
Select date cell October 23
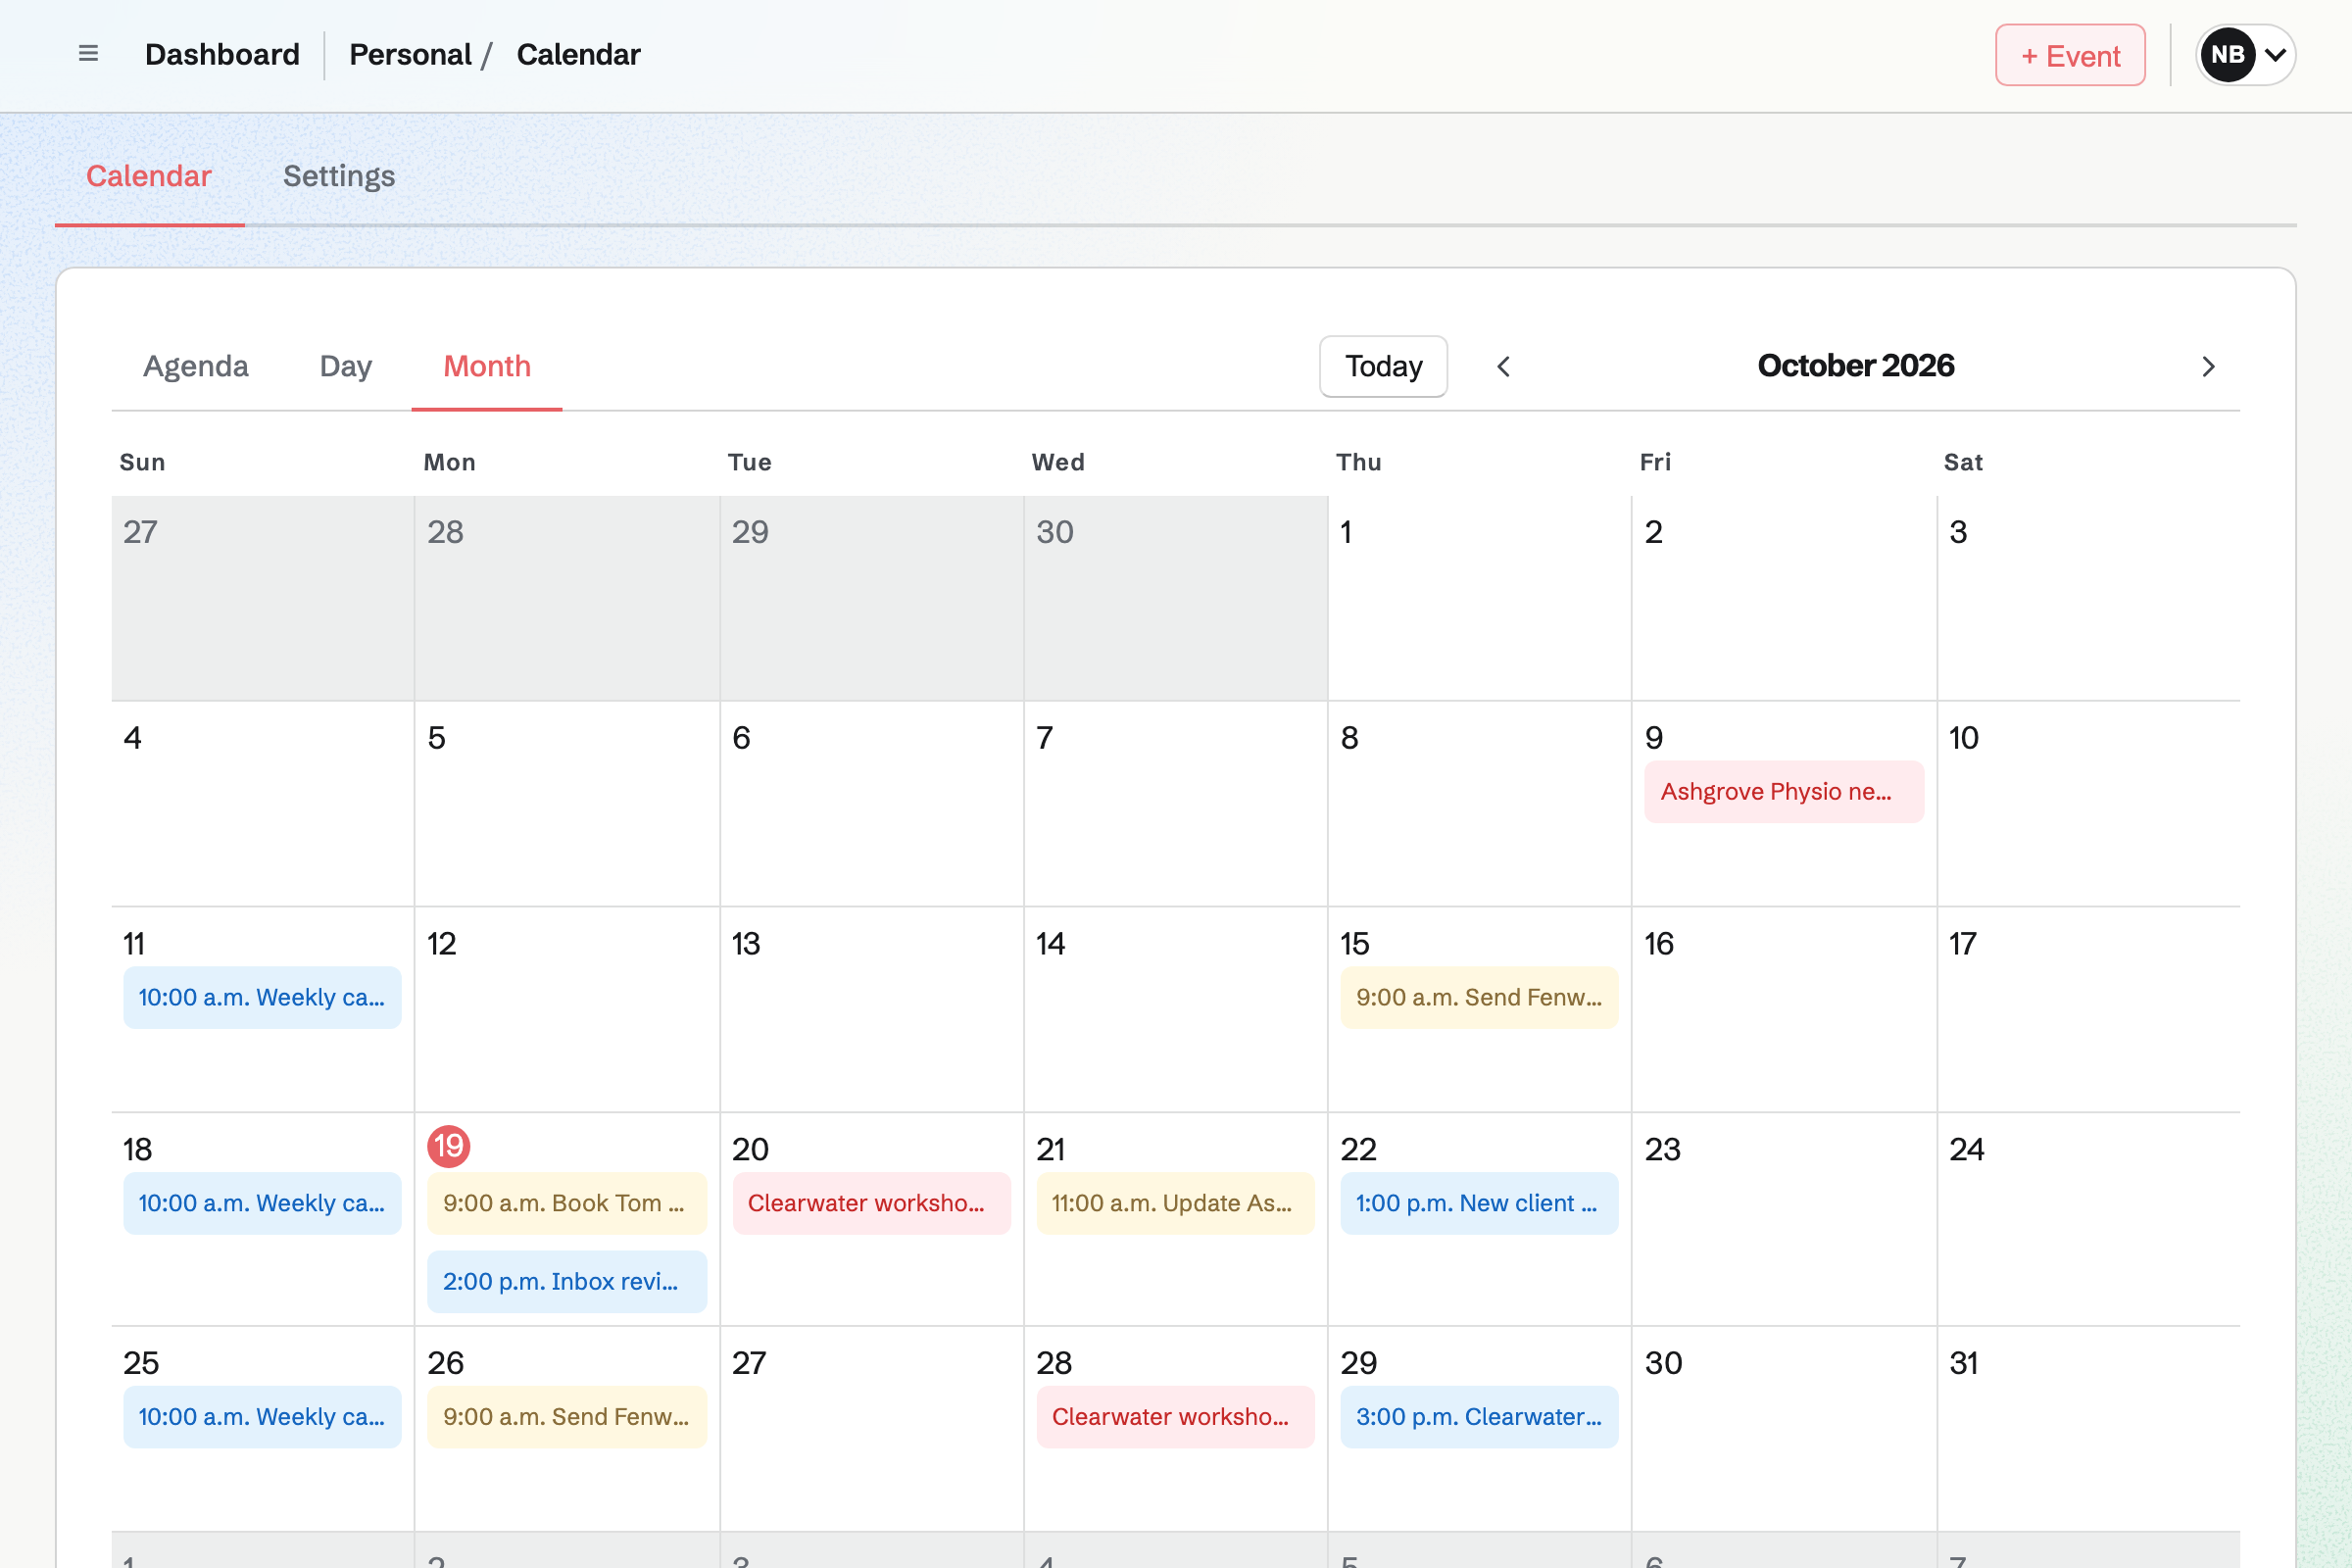[1784, 1220]
